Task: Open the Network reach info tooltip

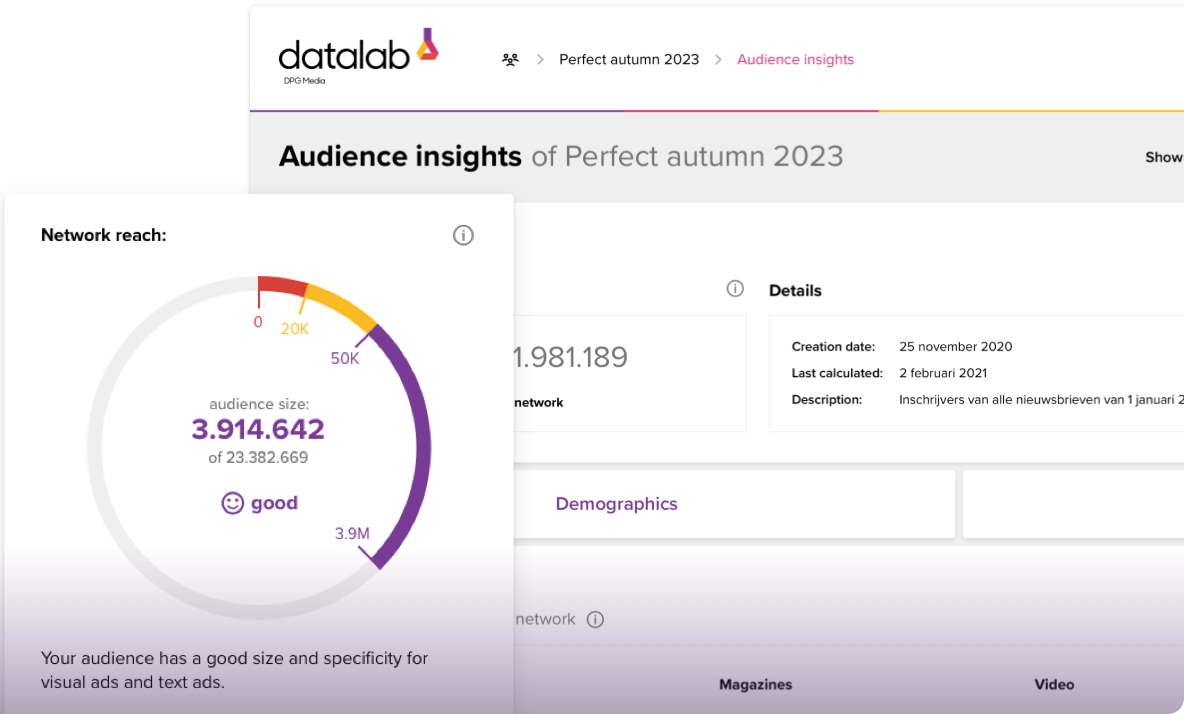Action: click(x=462, y=235)
